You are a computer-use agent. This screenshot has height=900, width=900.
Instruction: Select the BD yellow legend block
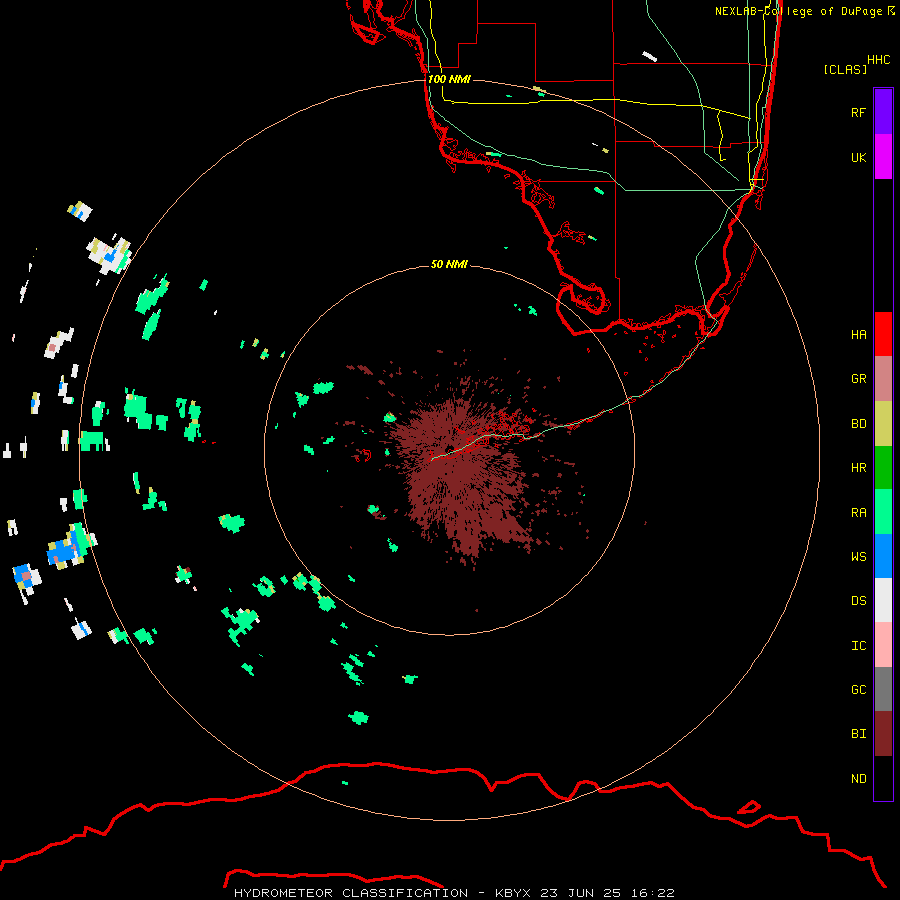coord(883,424)
